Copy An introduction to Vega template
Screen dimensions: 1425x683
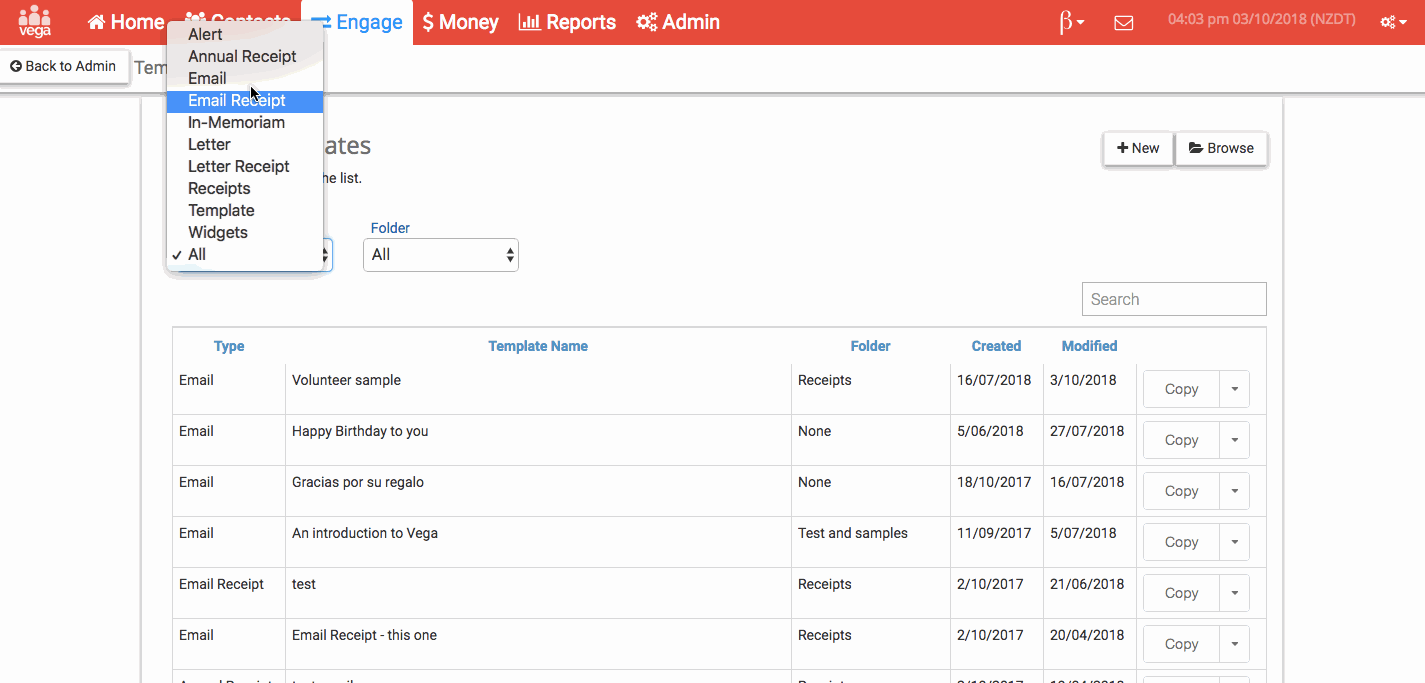coord(1181,542)
